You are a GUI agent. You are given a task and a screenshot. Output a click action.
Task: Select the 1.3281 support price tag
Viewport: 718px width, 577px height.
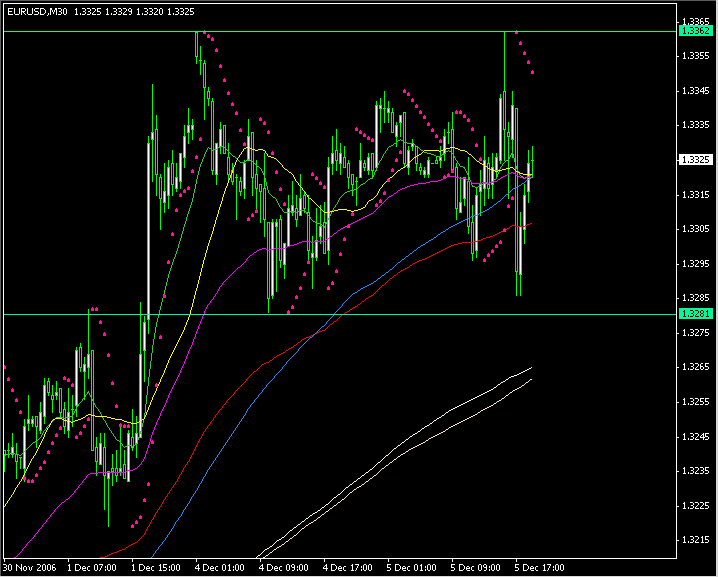click(696, 314)
